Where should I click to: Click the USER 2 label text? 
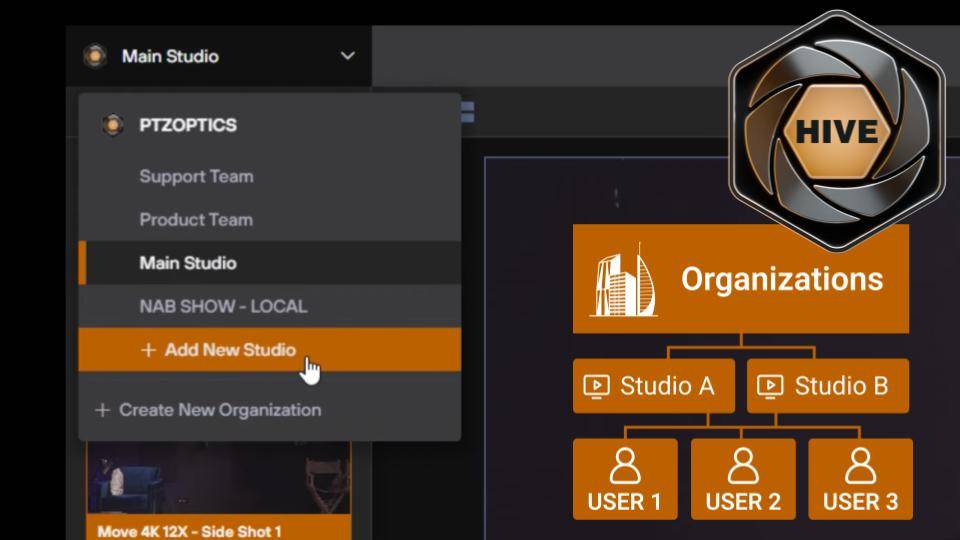[743, 502]
